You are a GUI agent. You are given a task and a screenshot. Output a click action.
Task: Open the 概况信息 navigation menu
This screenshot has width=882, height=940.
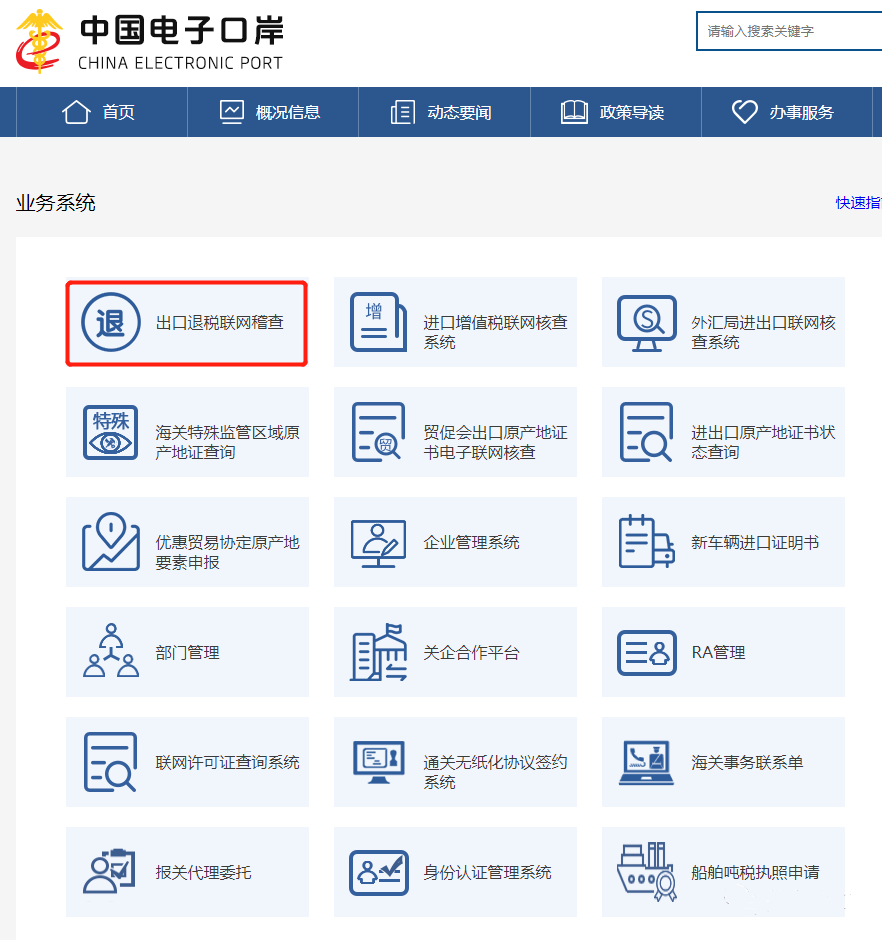[272, 112]
